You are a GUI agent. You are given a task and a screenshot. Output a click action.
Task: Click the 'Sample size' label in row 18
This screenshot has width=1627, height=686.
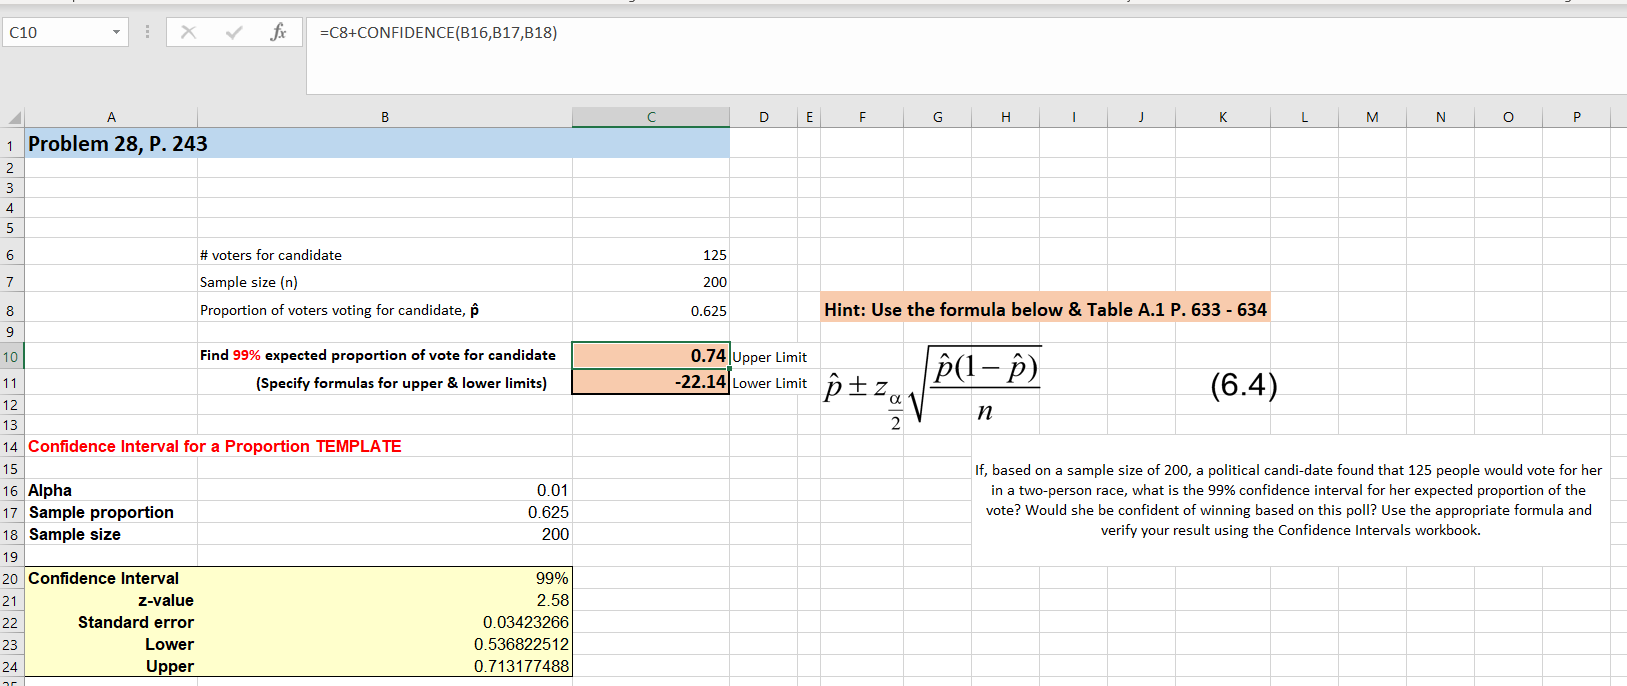click(x=75, y=534)
